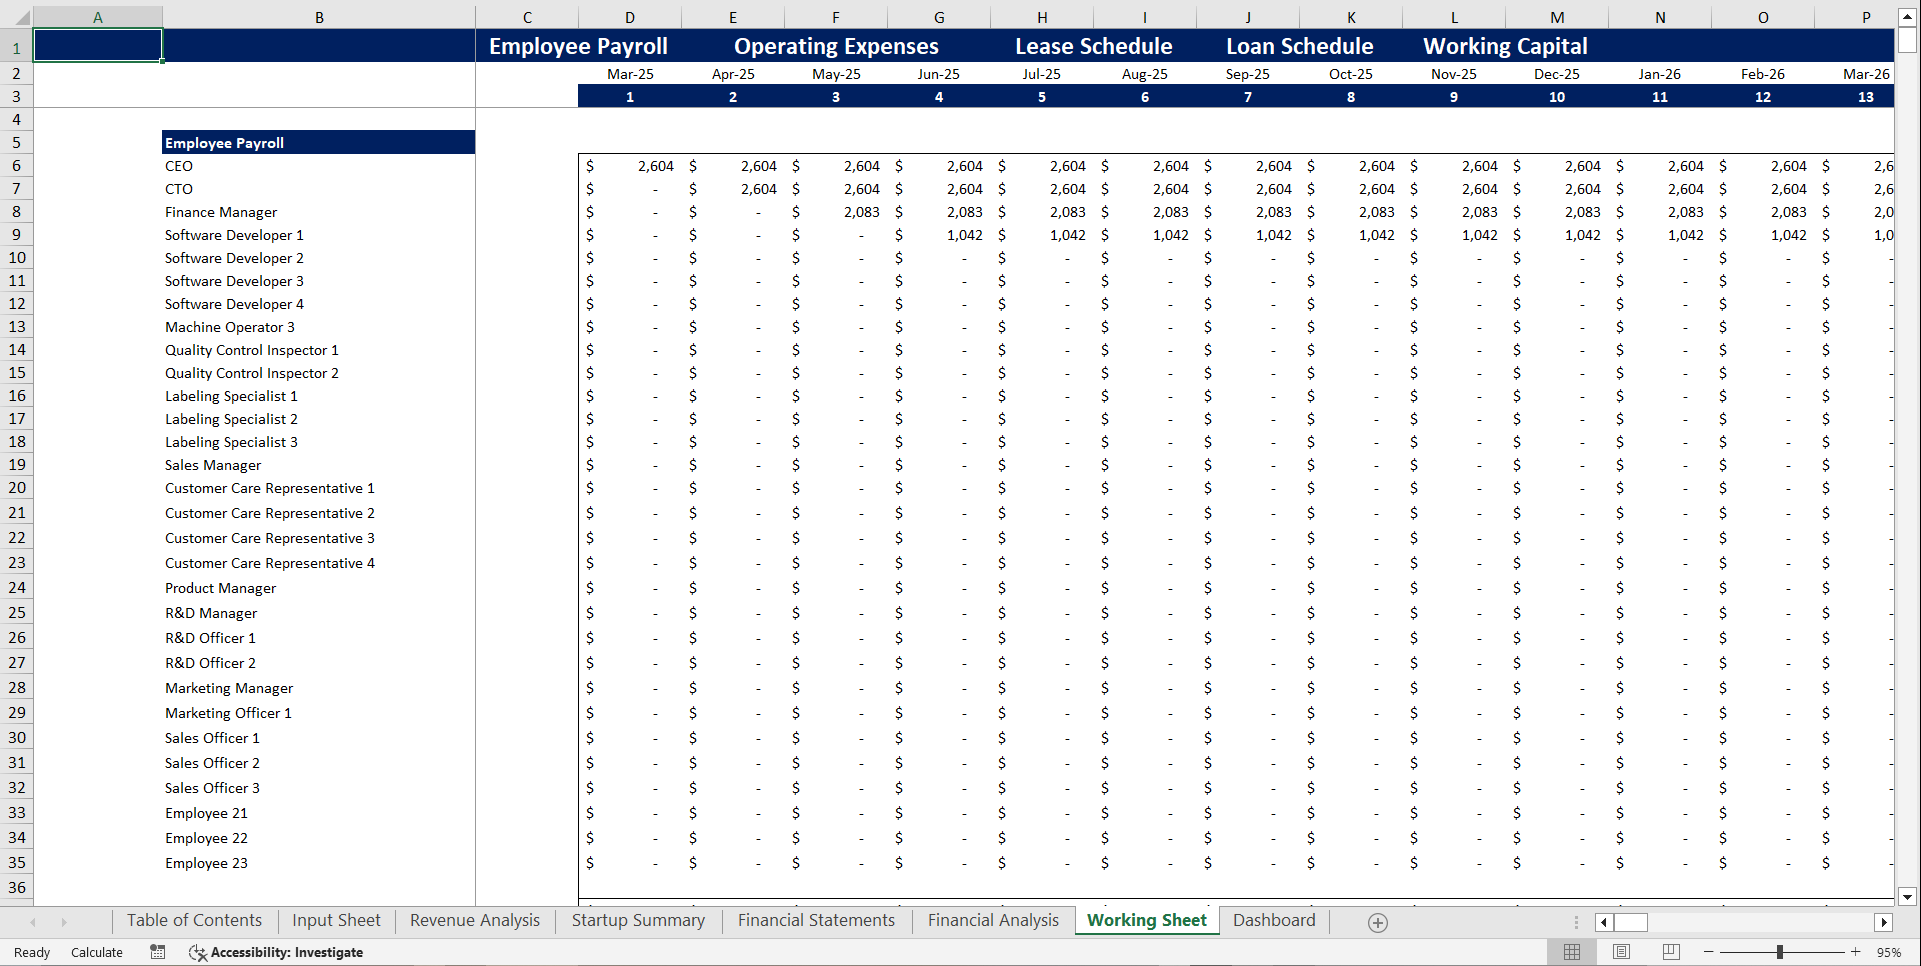Adjust the zoom slider handle
This screenshot has height=966, width=1921.
1781,952
